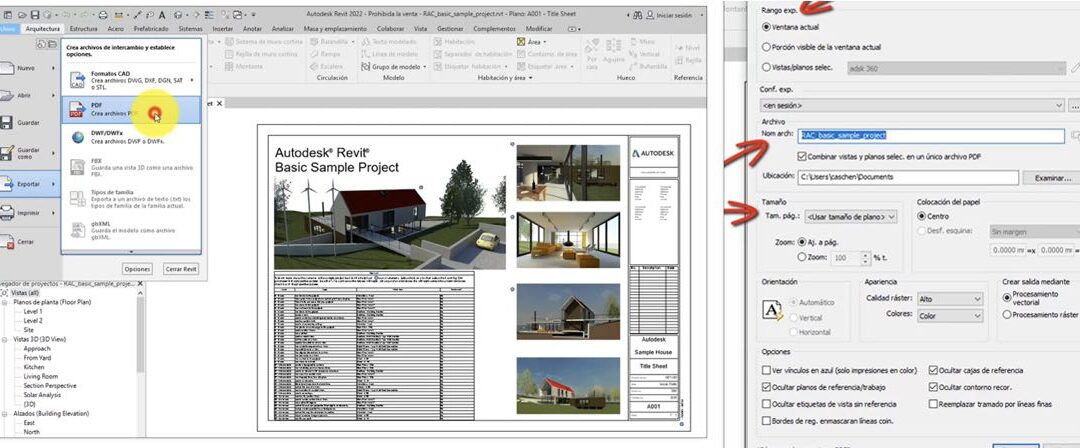This screenshot has width=1080, height=448.
Task: Open the Tam. pág. size dropdown
Action: pyautogui.click(x=851, y=217)
